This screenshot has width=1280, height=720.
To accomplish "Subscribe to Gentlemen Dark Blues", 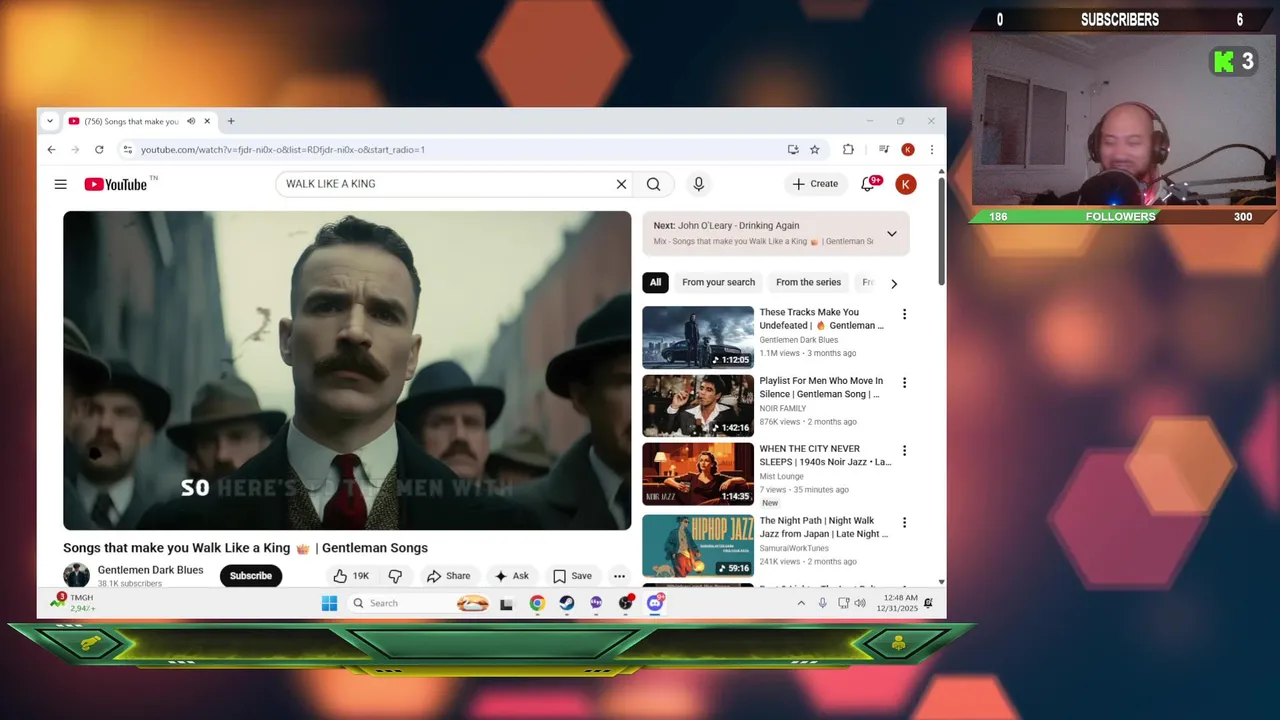I will point(251,576).
